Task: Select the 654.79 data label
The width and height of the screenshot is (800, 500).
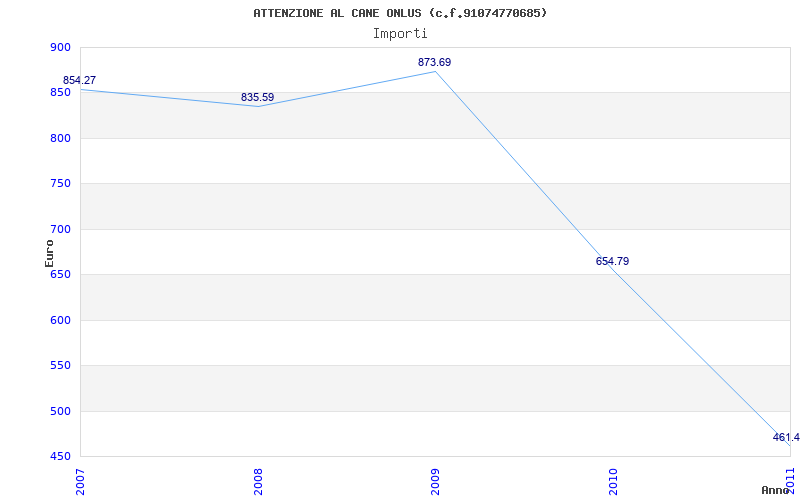Action: (612, 261)
